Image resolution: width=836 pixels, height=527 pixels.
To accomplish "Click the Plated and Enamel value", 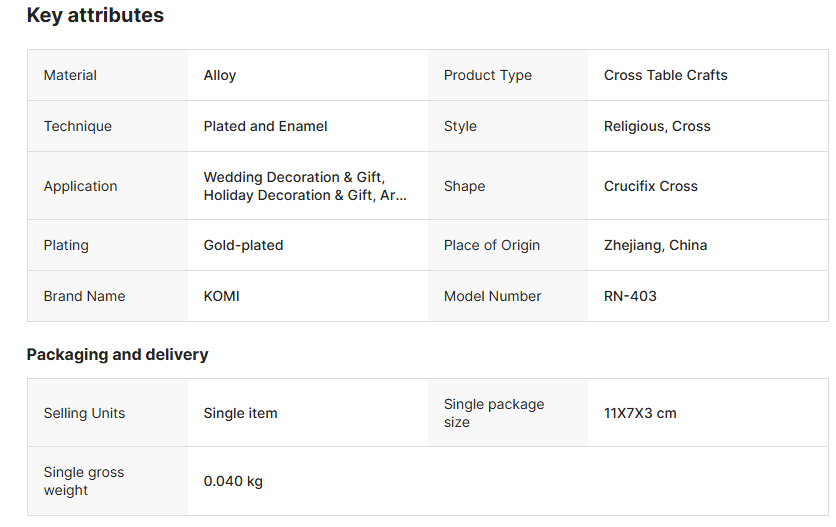I will pos(265,126).
